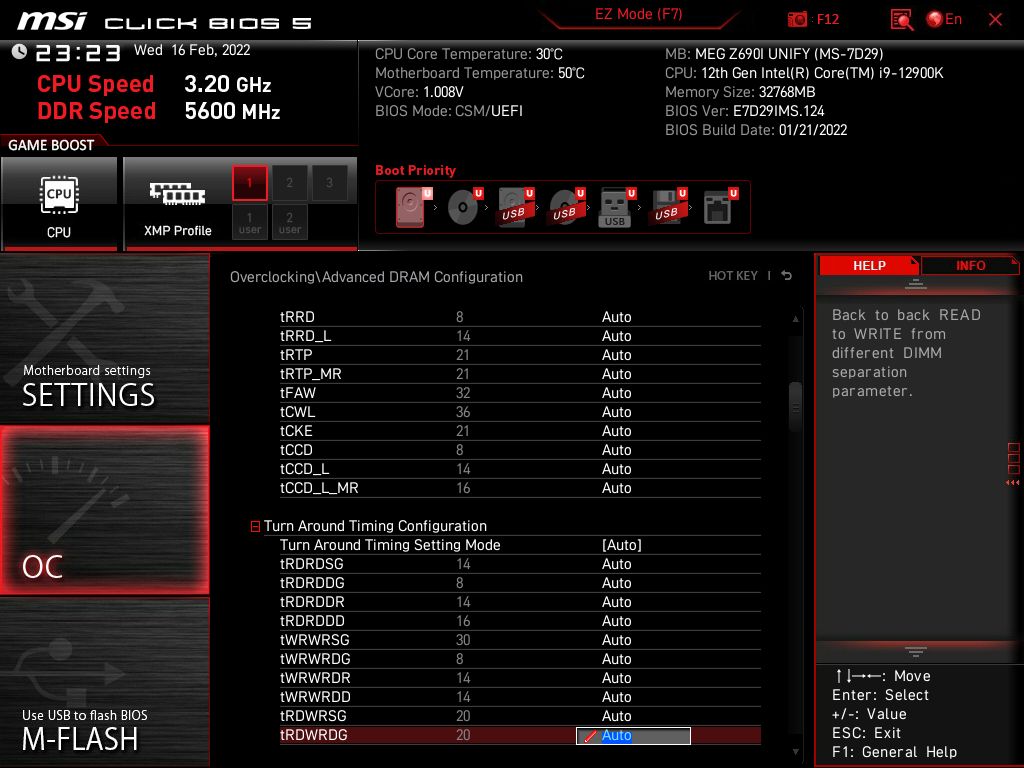This screenshot has height=768, width=1024.
Task: Select the tWRWRDG row
Action: (x=520, y=659)
